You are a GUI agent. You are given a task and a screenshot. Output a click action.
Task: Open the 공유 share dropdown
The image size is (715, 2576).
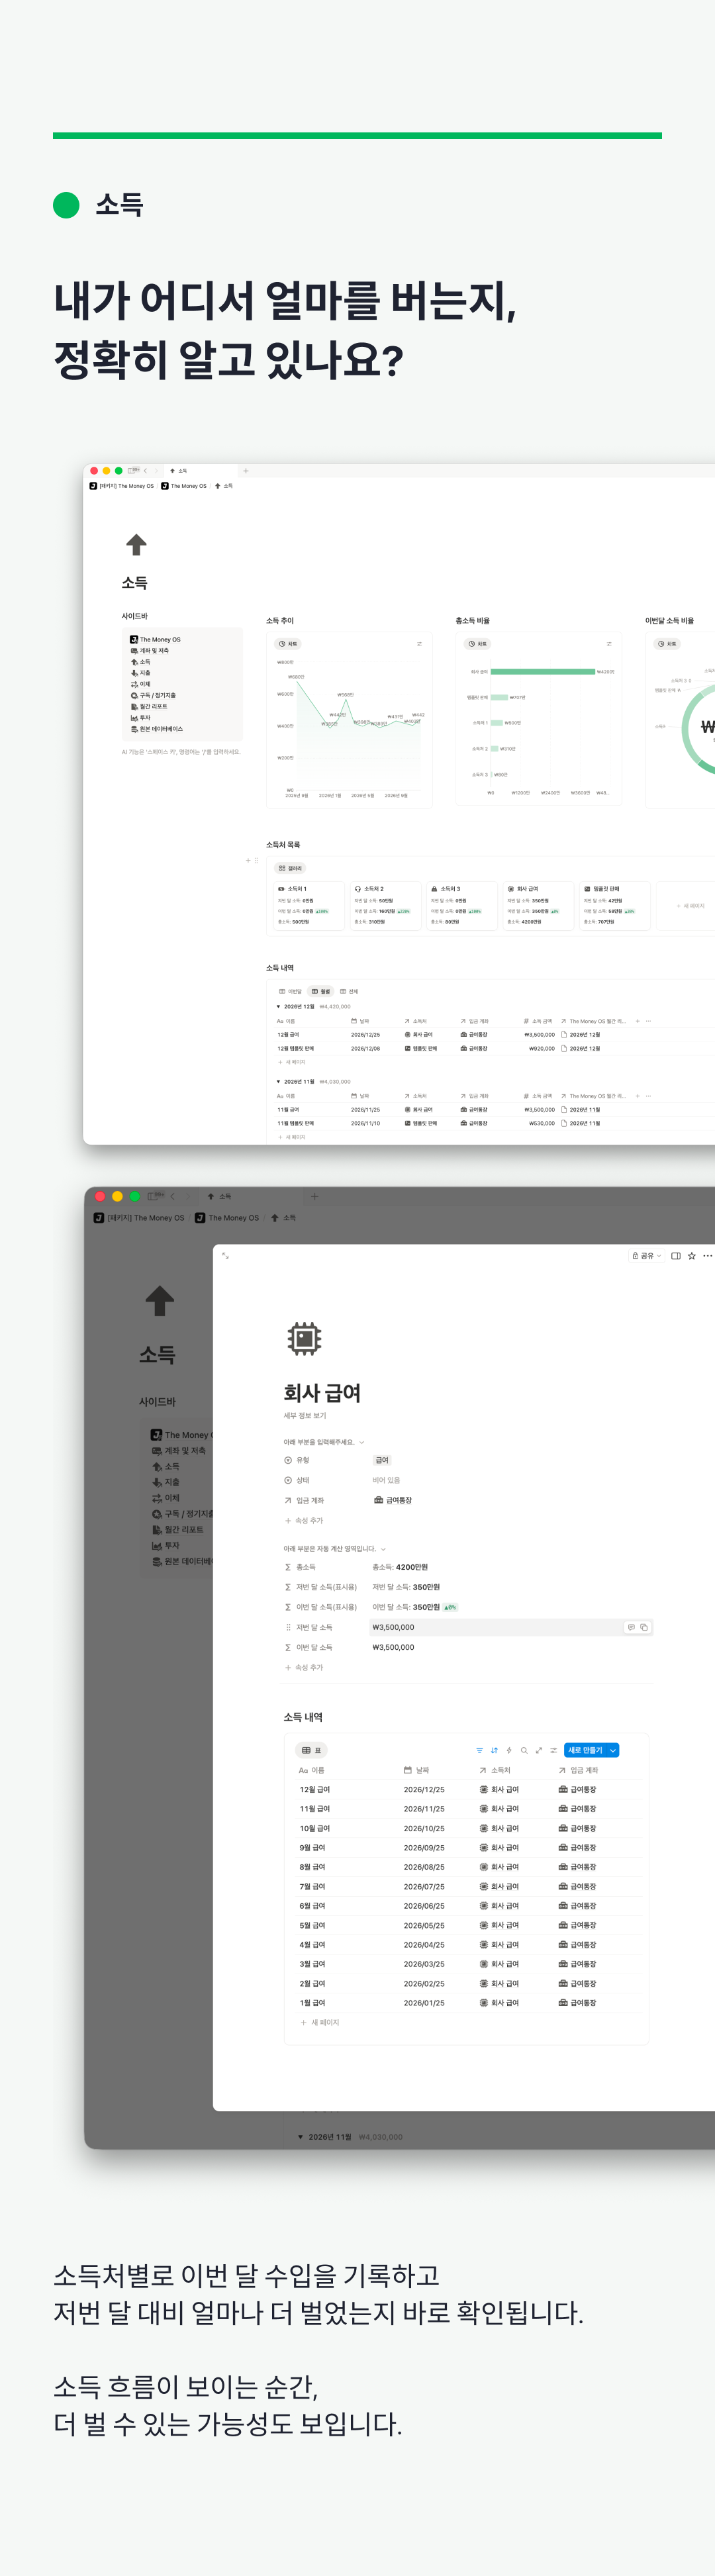[x=646, y=1256]
